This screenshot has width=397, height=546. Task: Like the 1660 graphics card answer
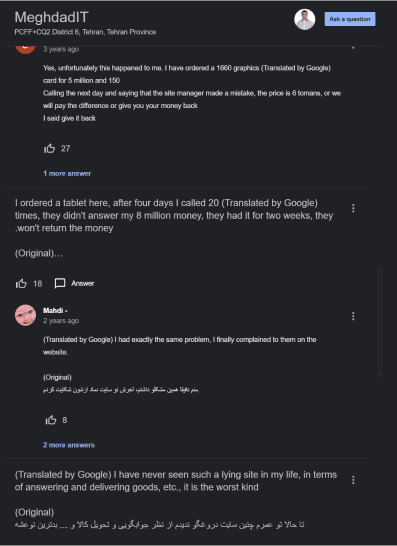(x=49, y=149)
